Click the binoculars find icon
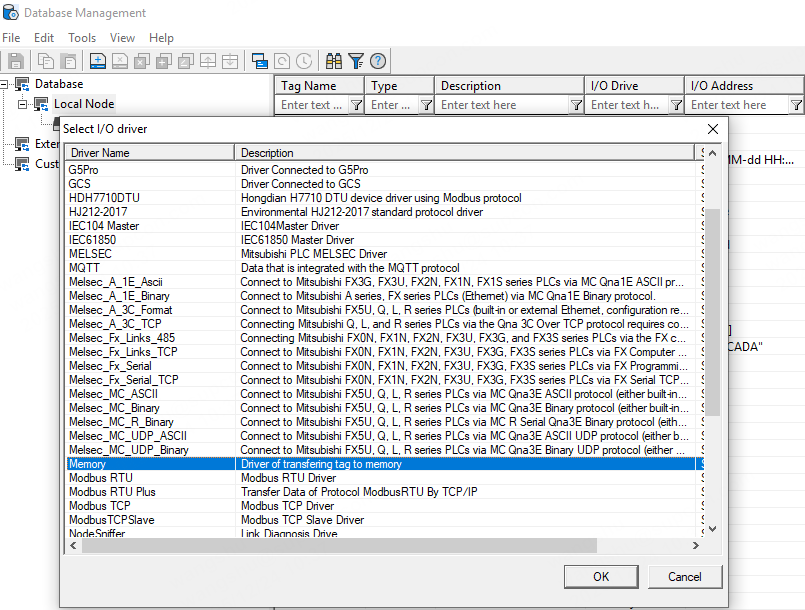Image resolution: width=805 pixels, height=610 pixels. [x=334, y=61]
